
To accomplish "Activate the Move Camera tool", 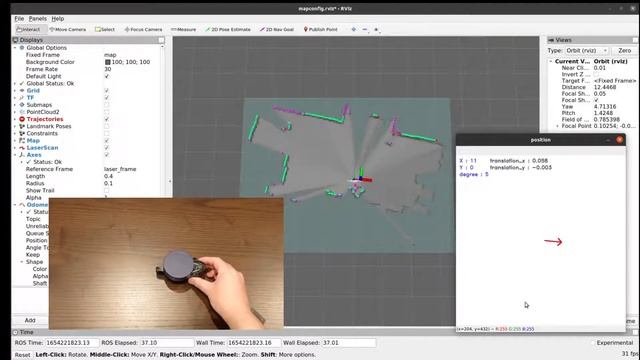I will click(67, 29).
